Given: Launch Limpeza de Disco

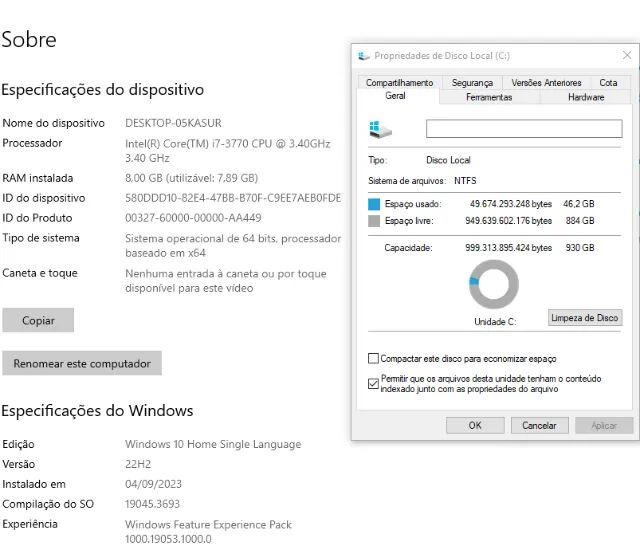Looking at the screenshot, I should [x=584, y=318].
